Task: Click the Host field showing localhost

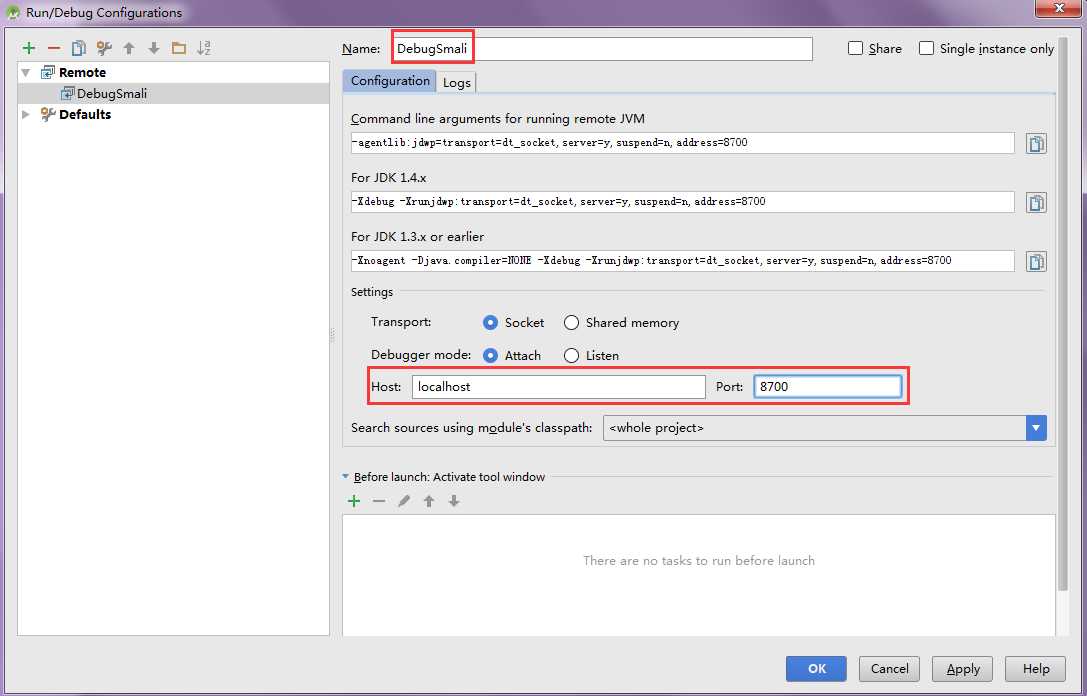Action: coord(559,387)
